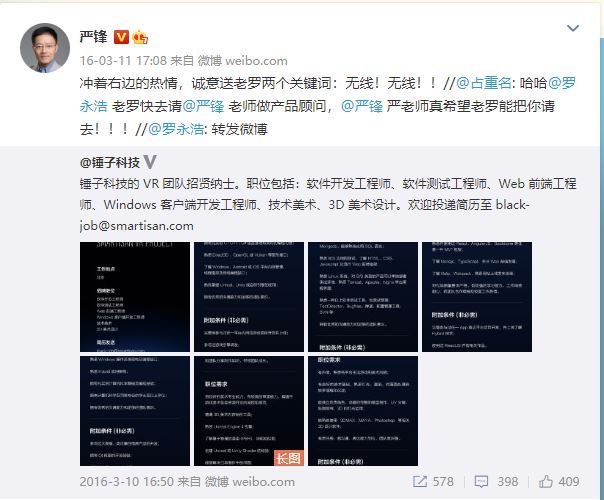Like the post with thumbs-up icon
Viewport: 604px width, 500px height.
pos(545,482)
